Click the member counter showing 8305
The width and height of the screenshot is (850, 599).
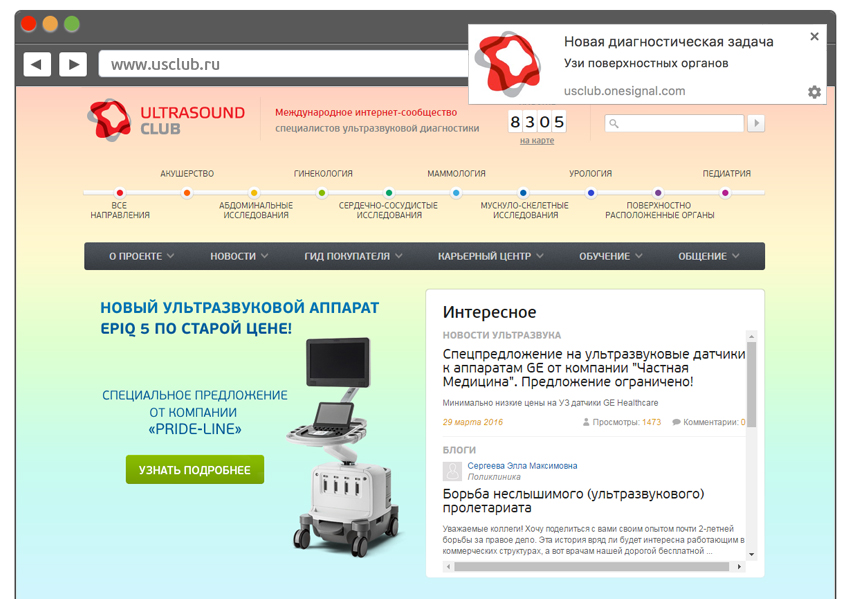point(537,122)
